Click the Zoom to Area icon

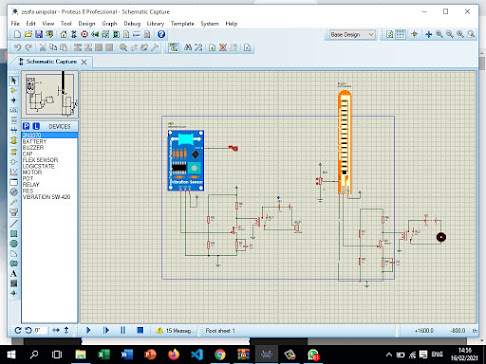471,34
